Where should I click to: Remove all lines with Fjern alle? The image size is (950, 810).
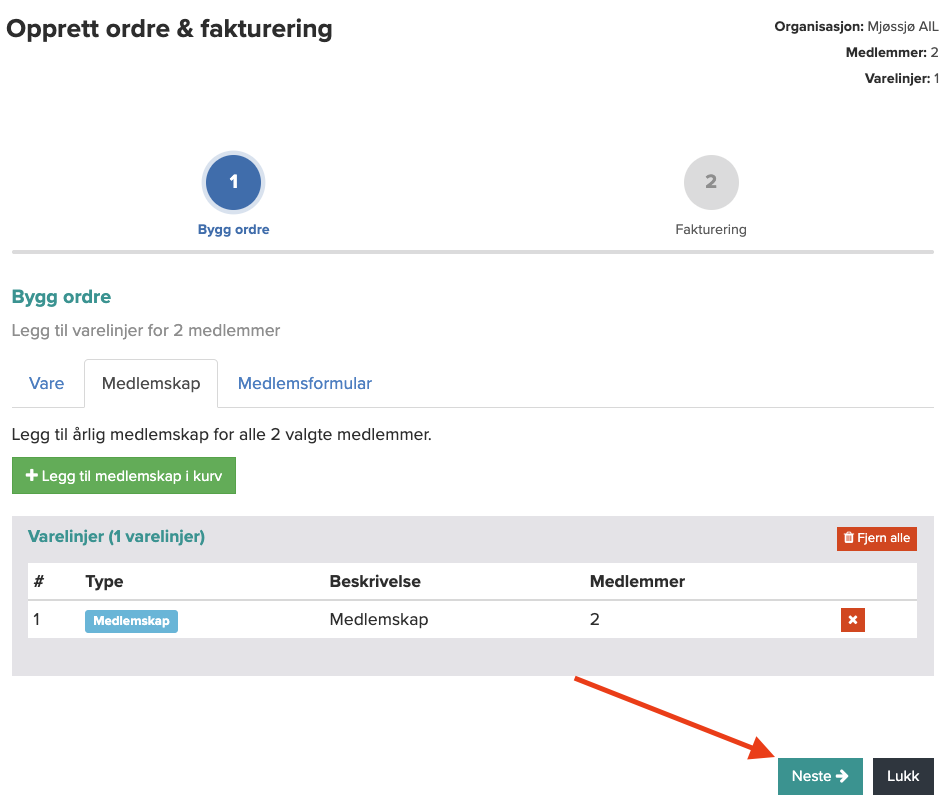[x=877, y=538]
